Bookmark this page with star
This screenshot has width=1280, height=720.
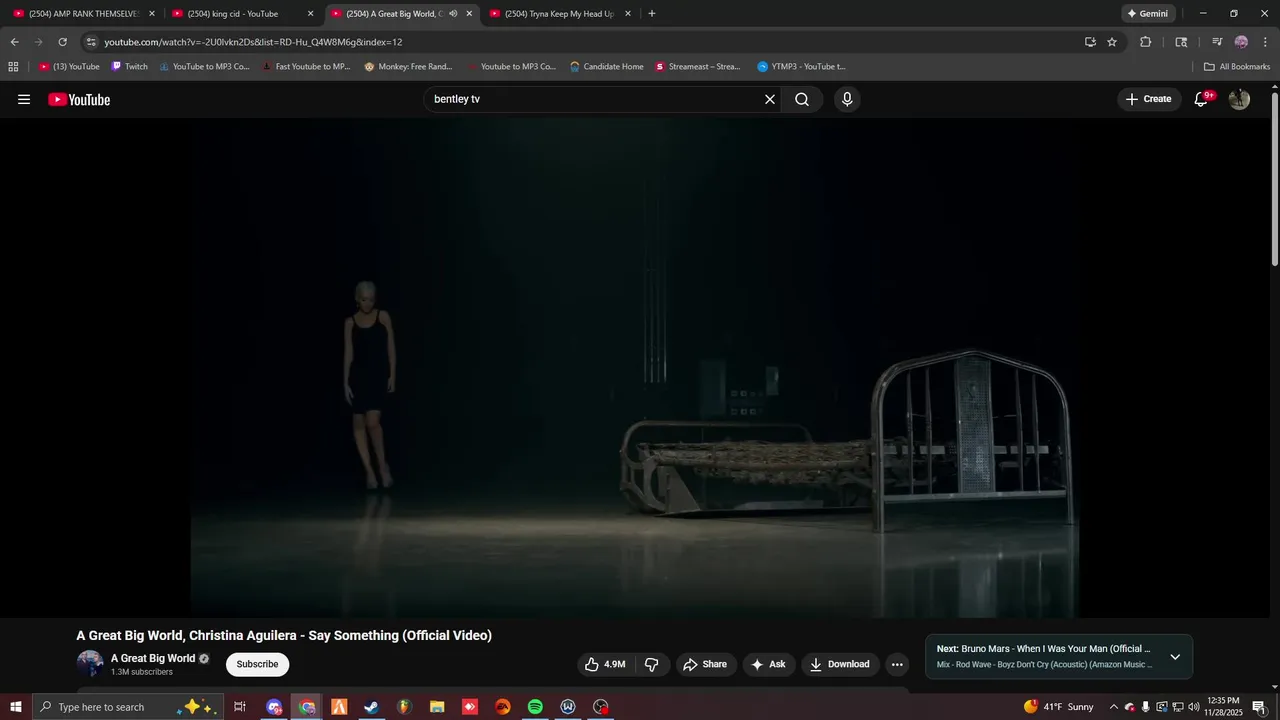[1112, 42]
